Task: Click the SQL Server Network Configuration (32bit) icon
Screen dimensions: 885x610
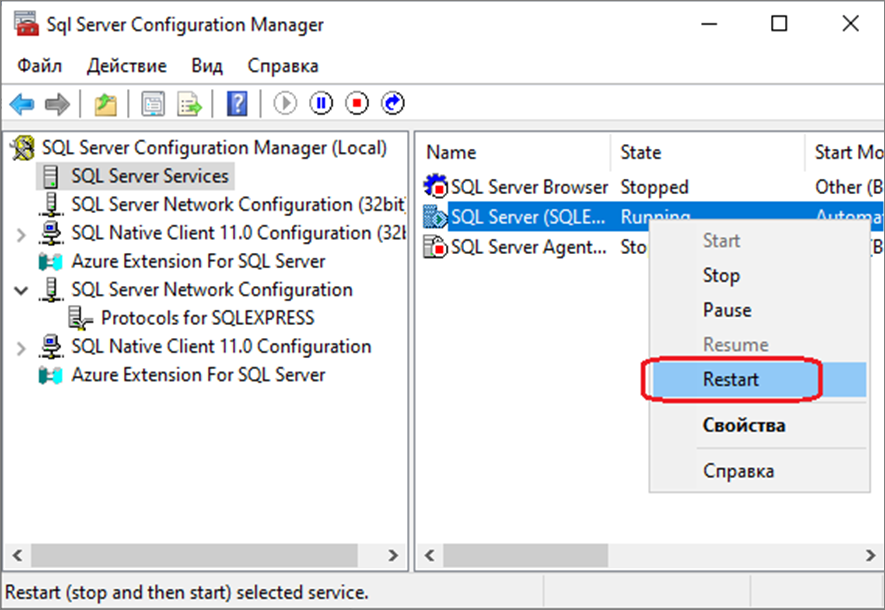Action: click(x=51, y=204)
